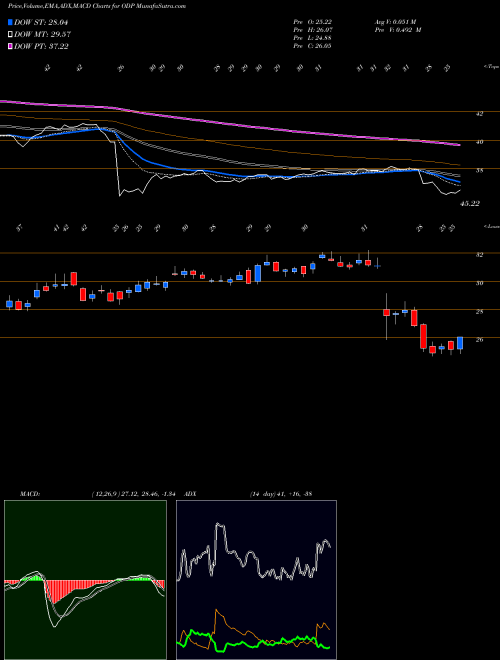500x660 pixels.
Task: Click the 'Avg V: 0.651 M' value
Action: [x=394, y=21]
